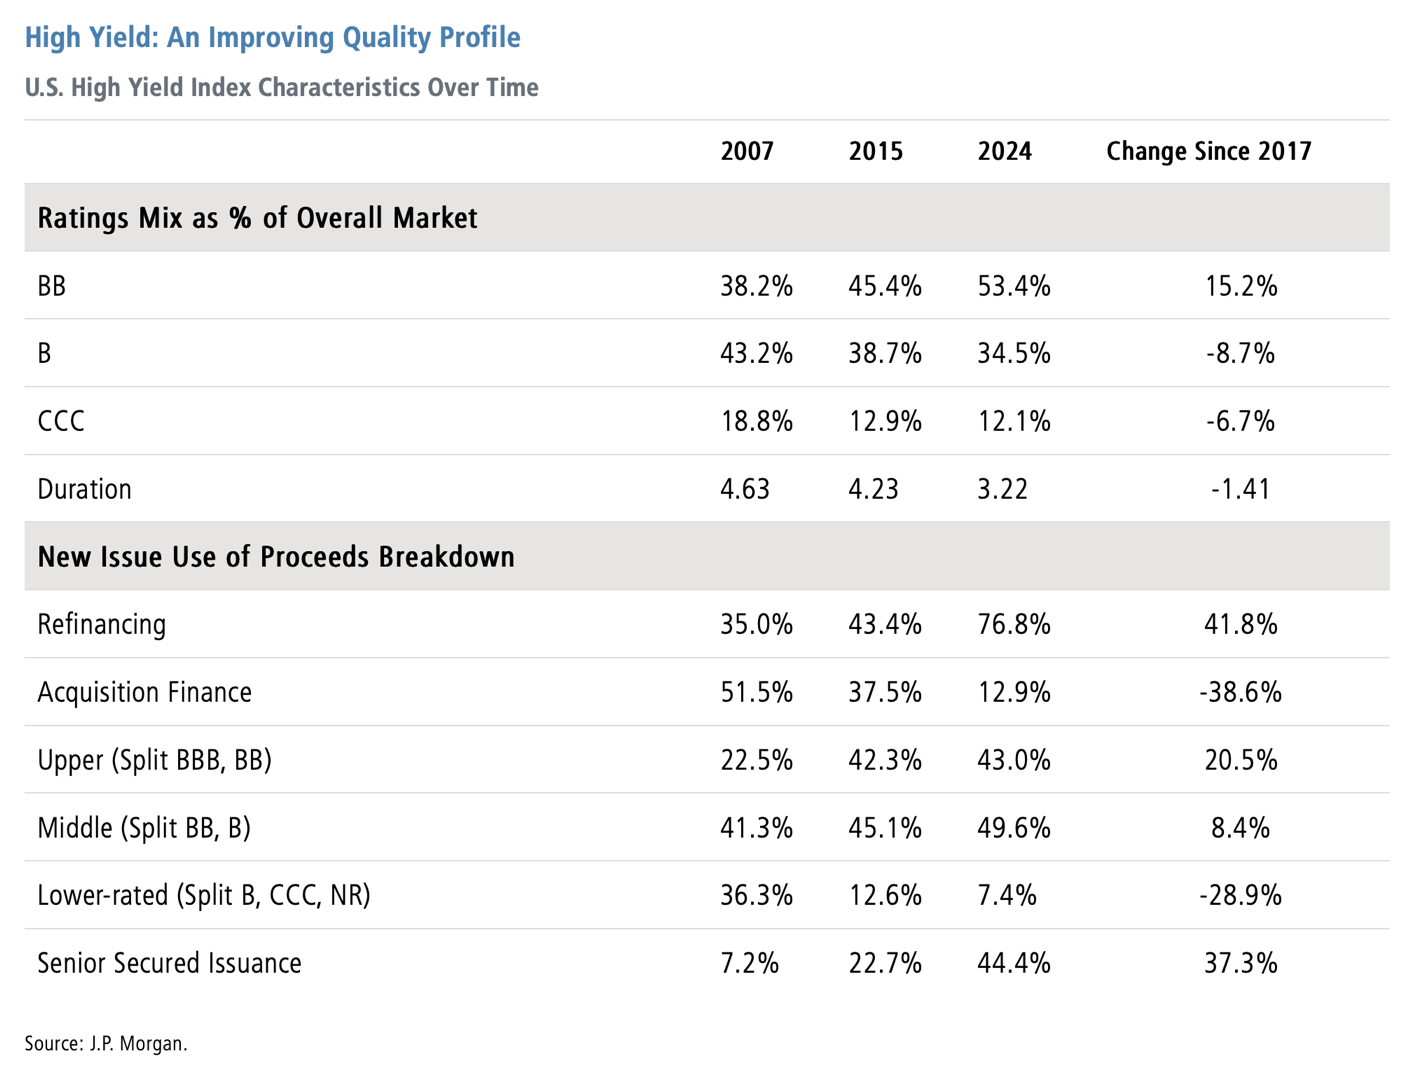Select the BB row label
This screenshot has height=1066, width=1411.
pyautogui.click(x=52, y=287)
